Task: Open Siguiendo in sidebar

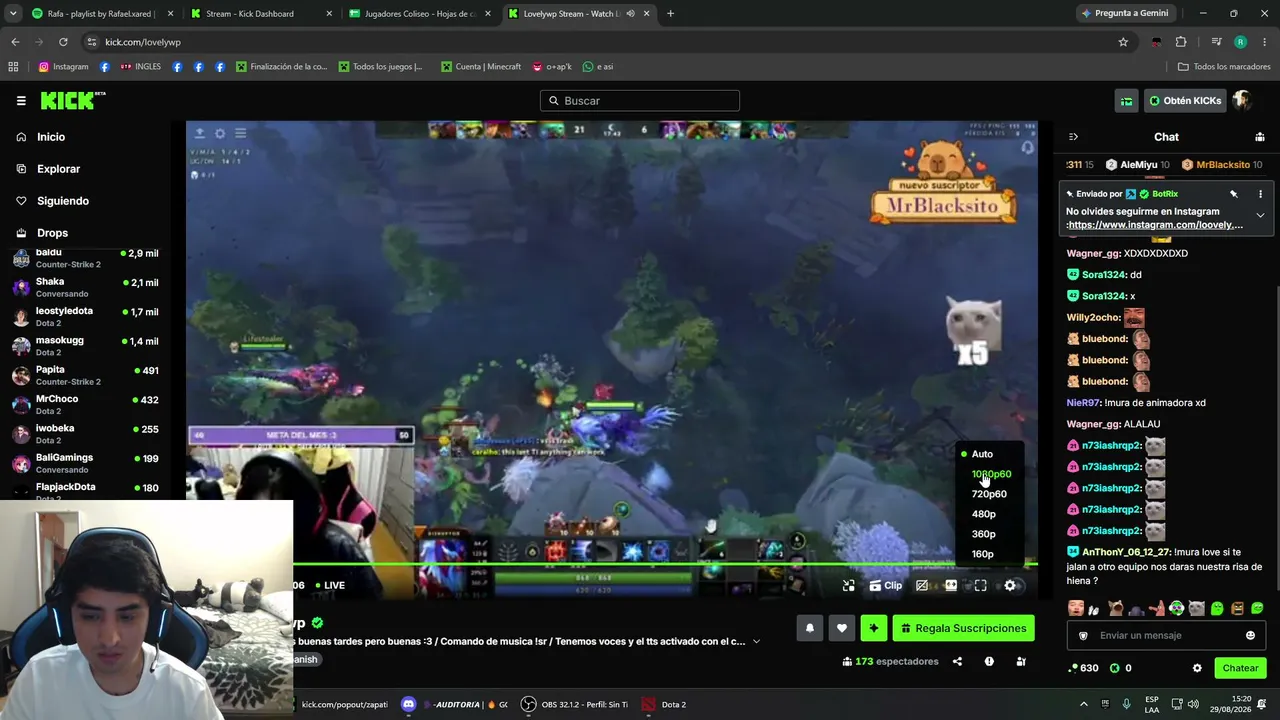Action: pyautogui.click(x=62, y=201)
